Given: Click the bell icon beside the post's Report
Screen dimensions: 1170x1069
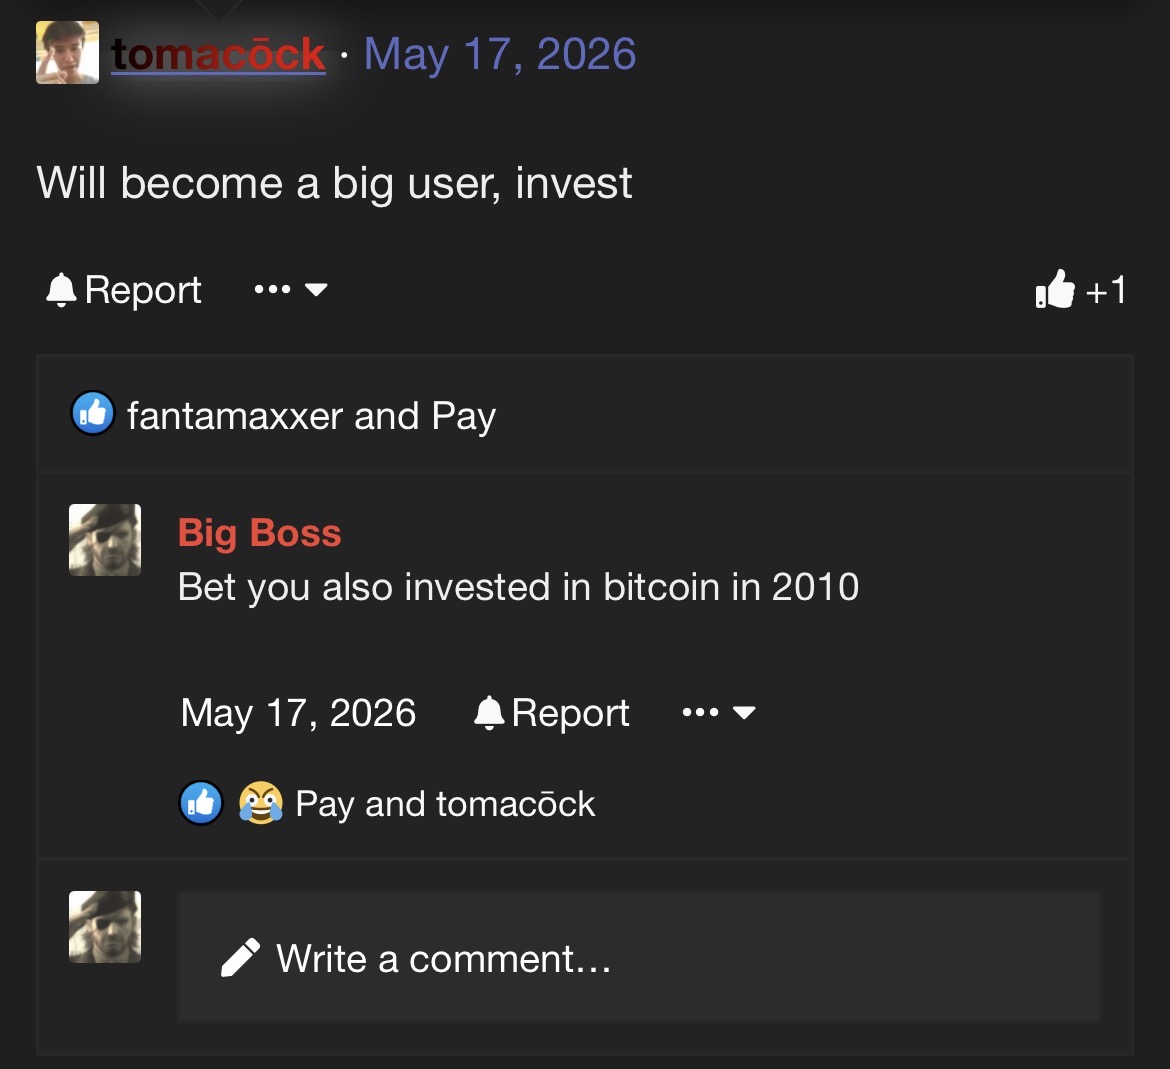Looking at the screenshot, I should (61, 289).
